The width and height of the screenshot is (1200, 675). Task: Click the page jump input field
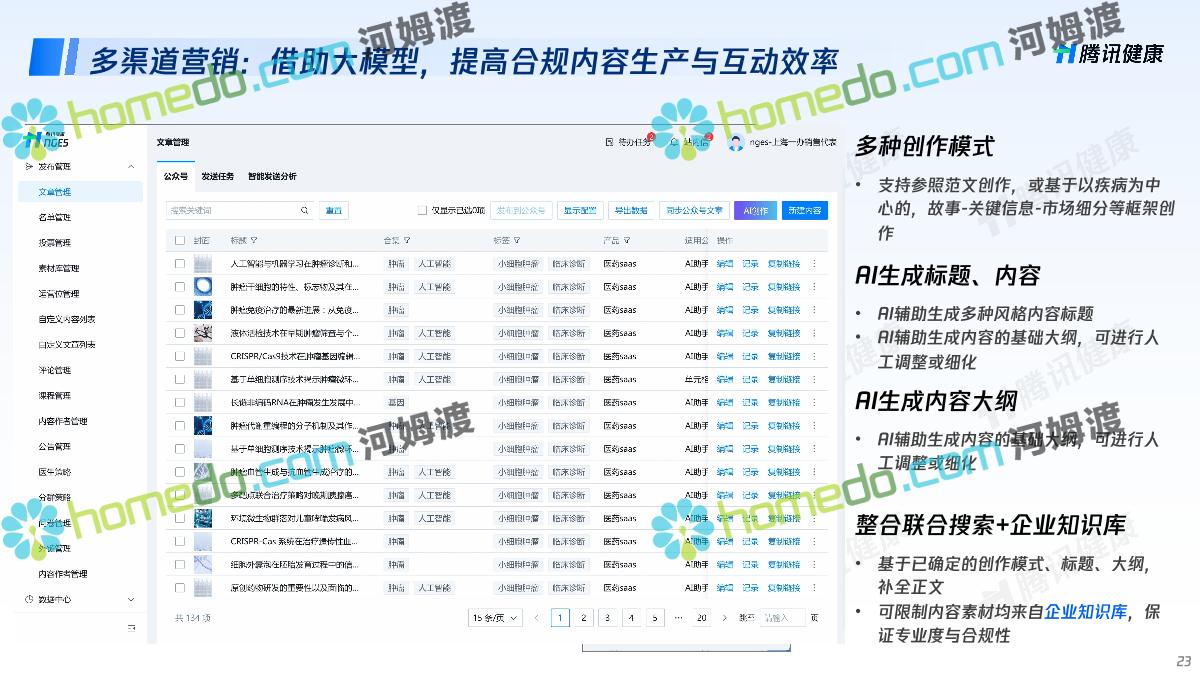(781, 618)
